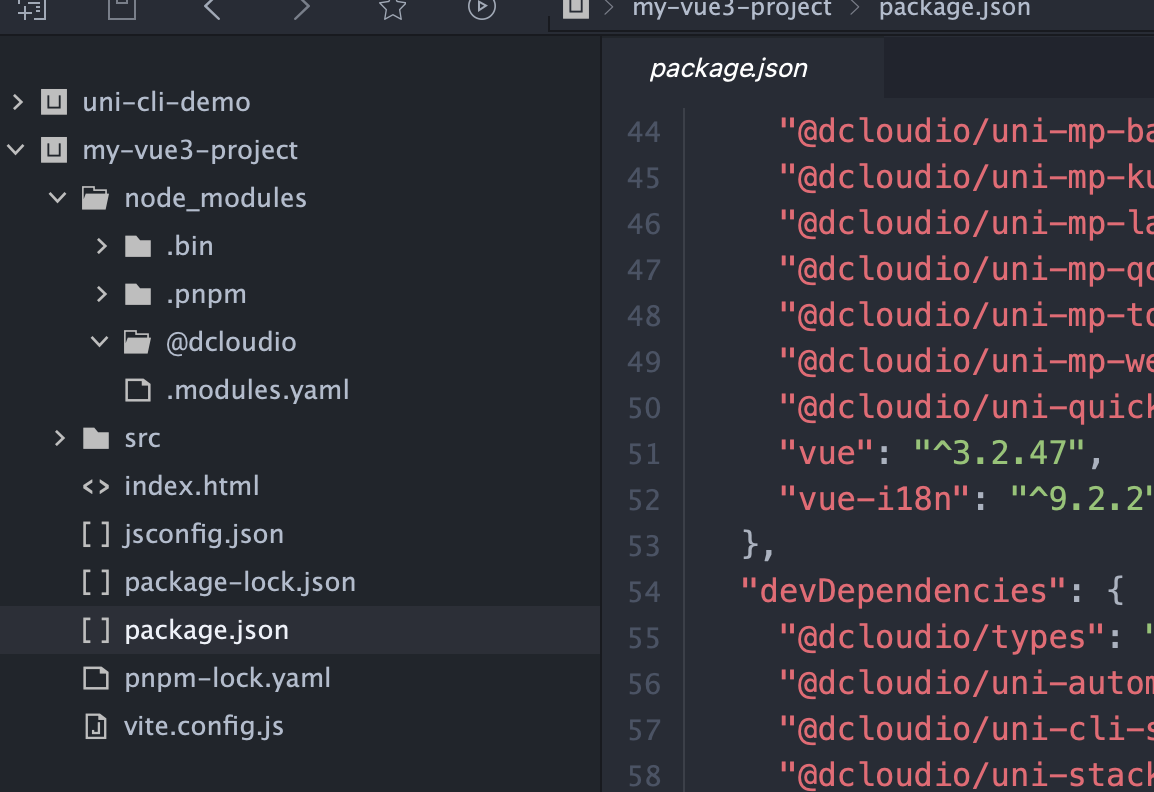Click the src folder icon
This screenshot has width=1154, height=792.
click(x=96, y=439)
